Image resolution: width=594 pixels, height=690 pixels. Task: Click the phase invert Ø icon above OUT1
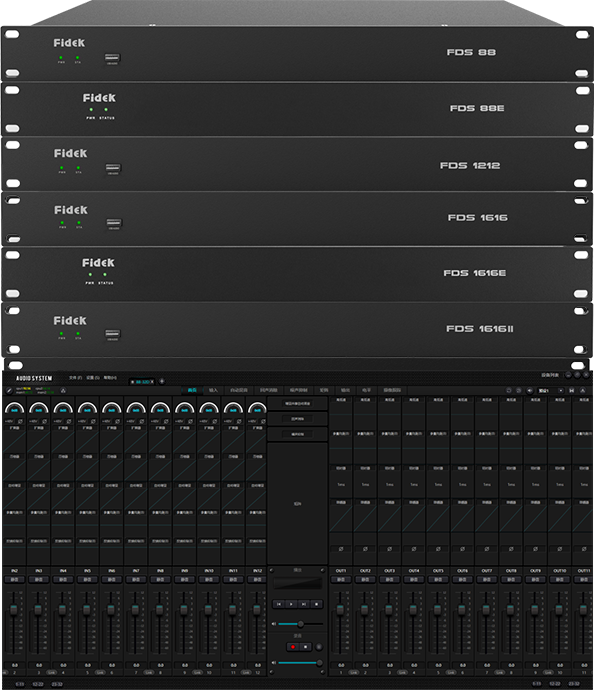(341, 549)
